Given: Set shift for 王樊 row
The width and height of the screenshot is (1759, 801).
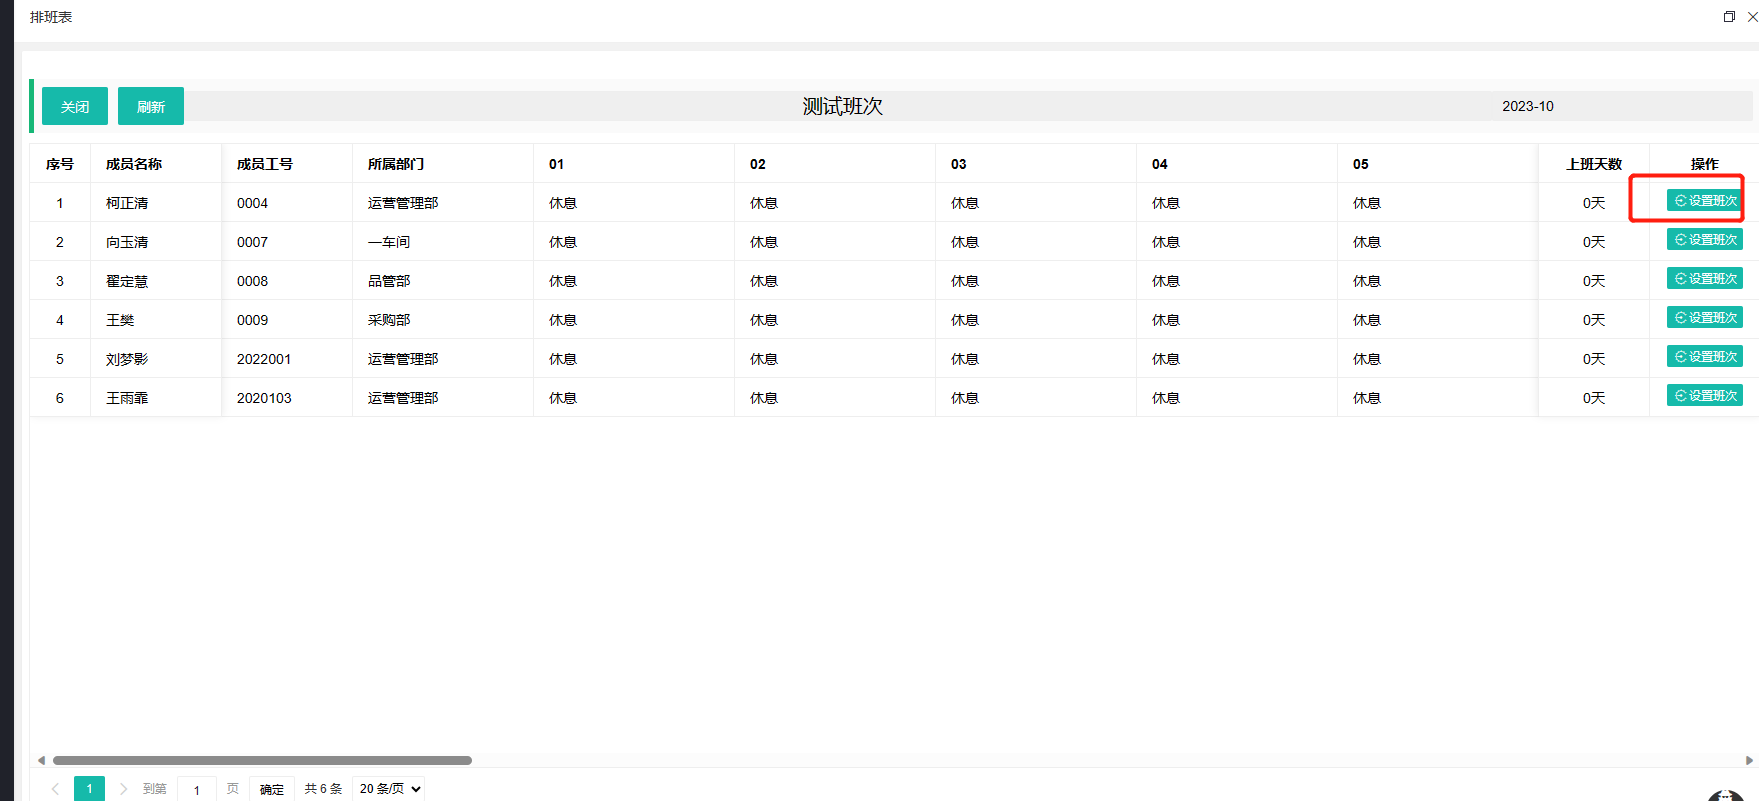Looking at the screenshot, I should (1704, 318).
